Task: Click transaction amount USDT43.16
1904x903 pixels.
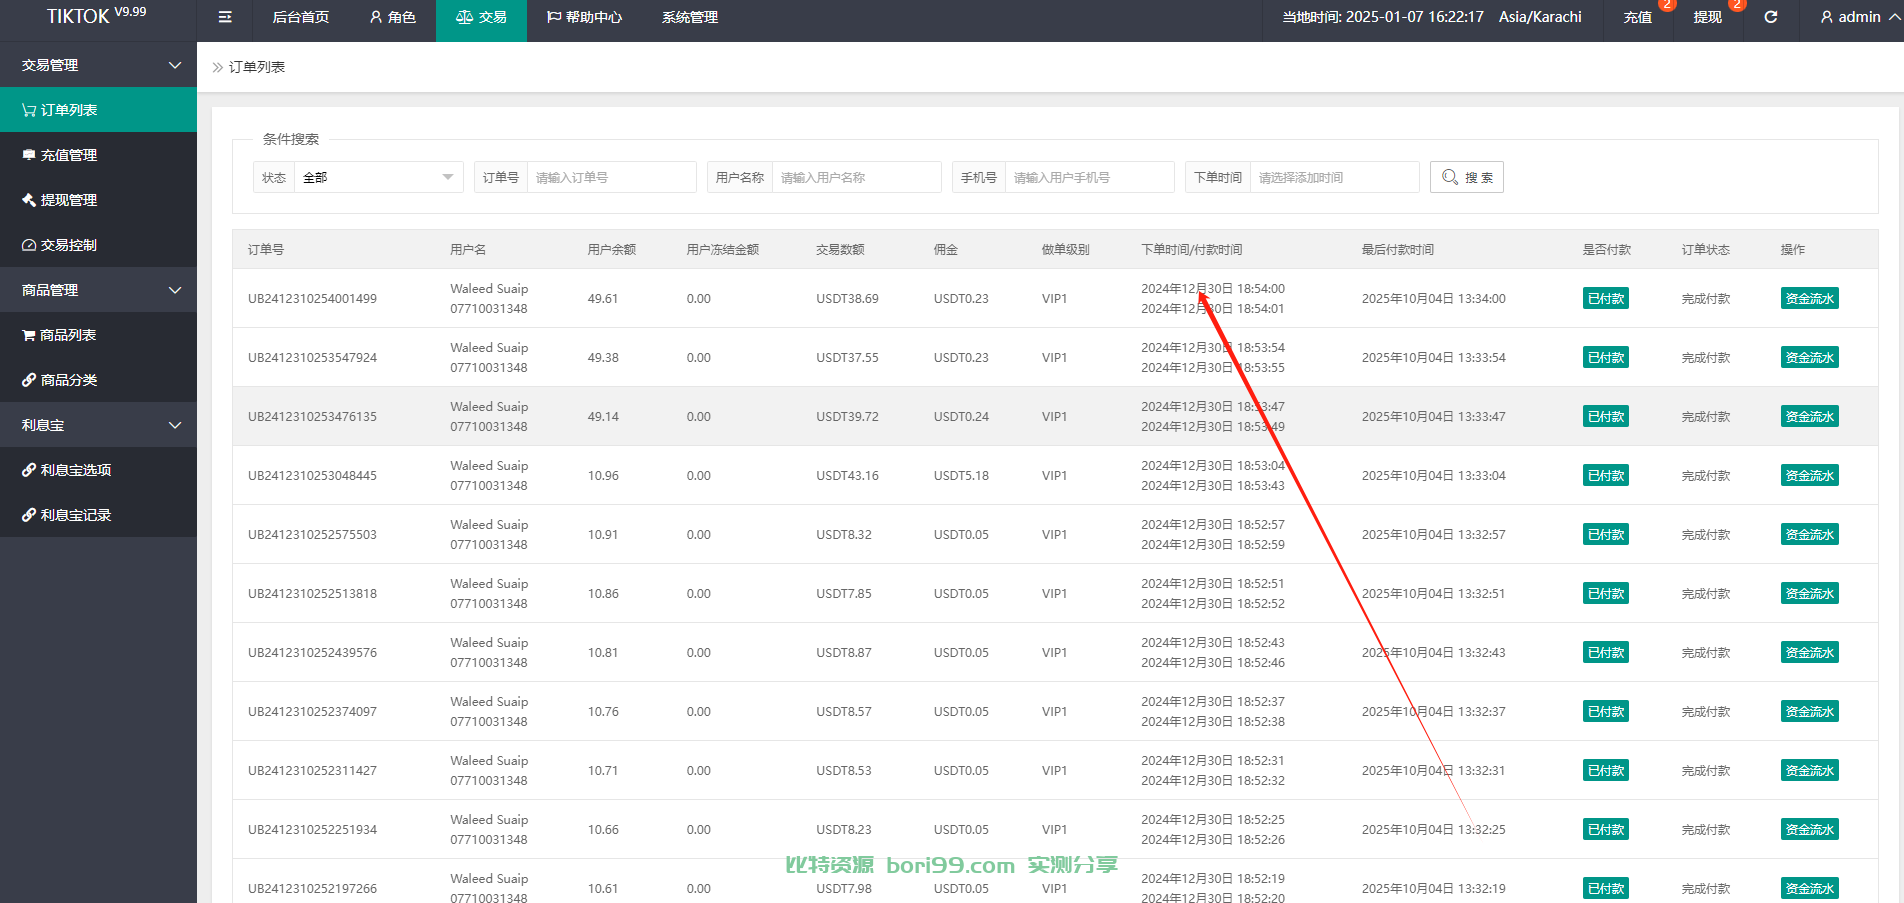Action: (x=847, y=475)
